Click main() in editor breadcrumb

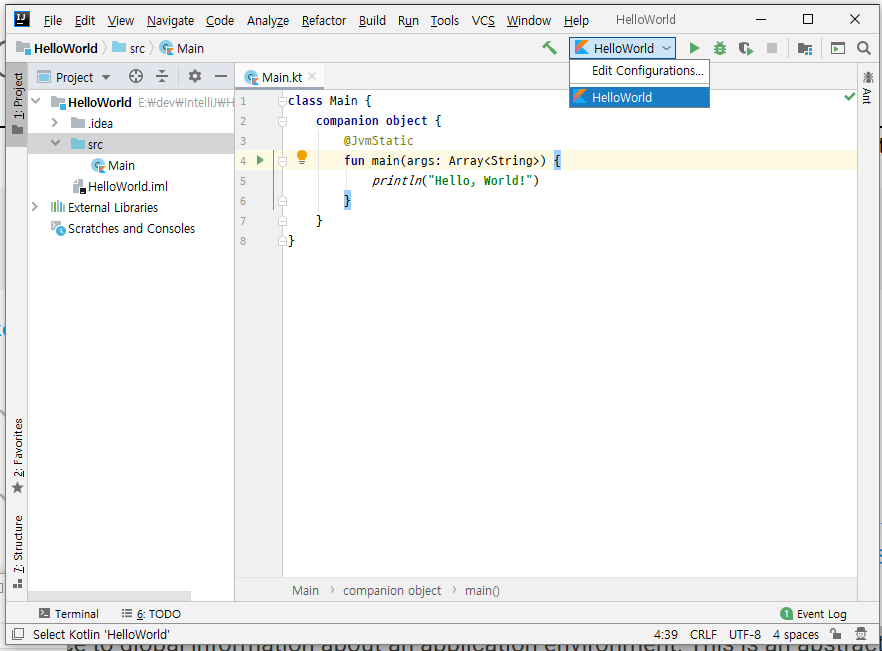[482, 591]
